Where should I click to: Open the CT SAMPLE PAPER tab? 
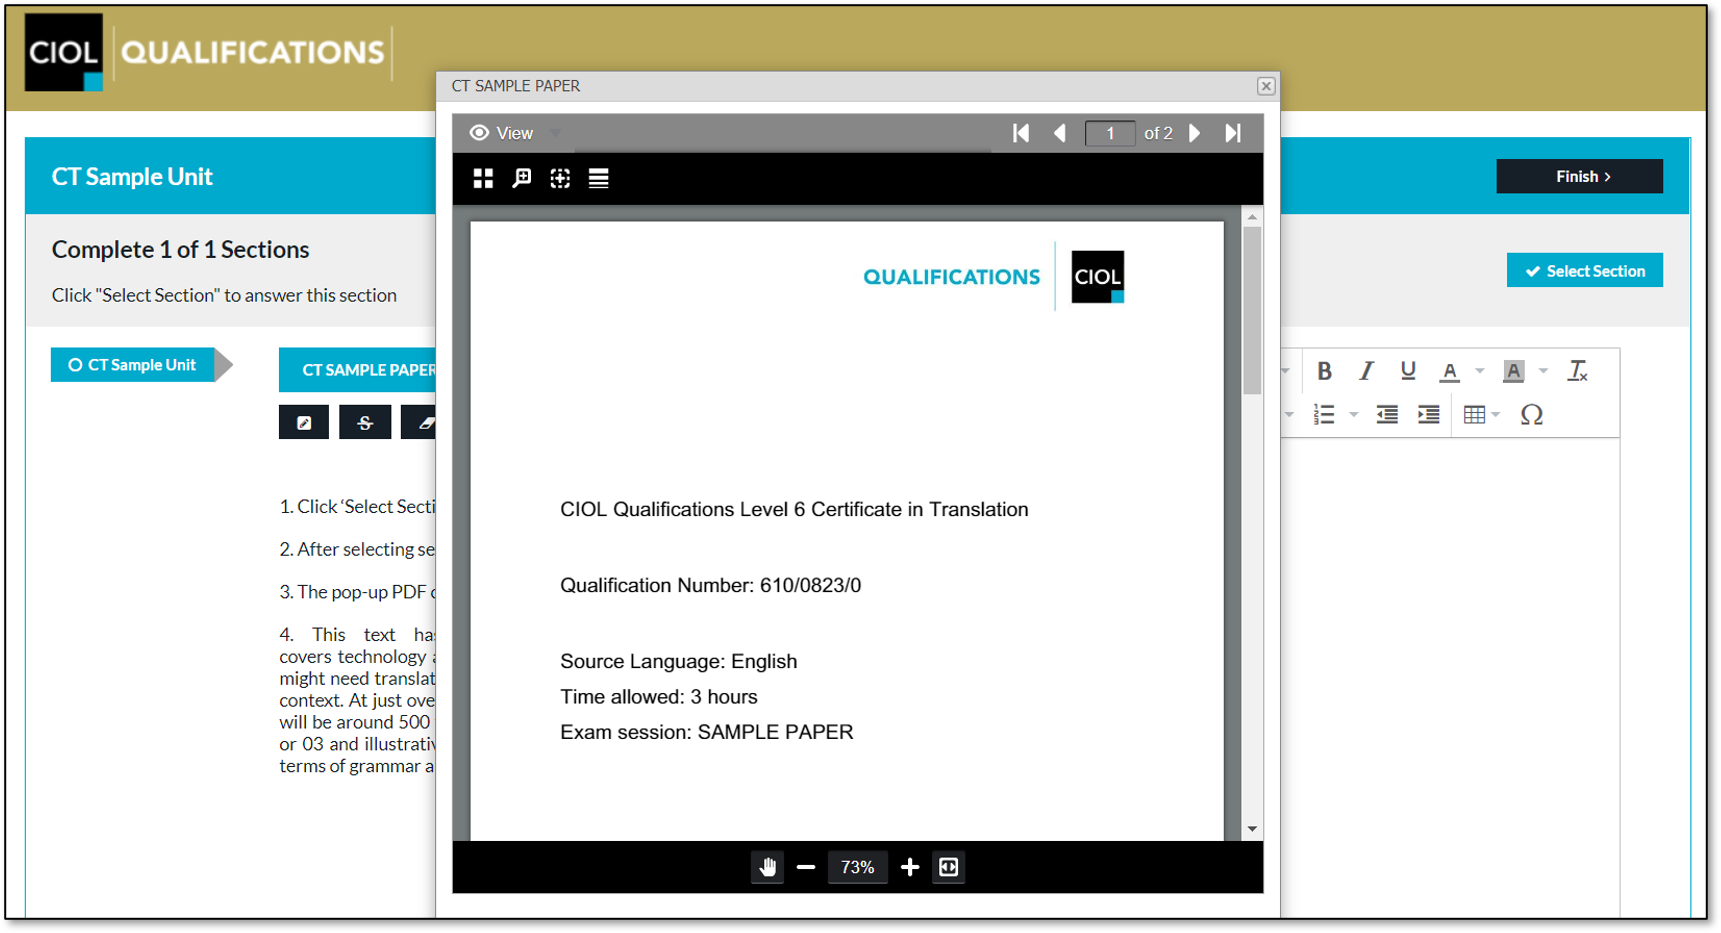(358, 370)
